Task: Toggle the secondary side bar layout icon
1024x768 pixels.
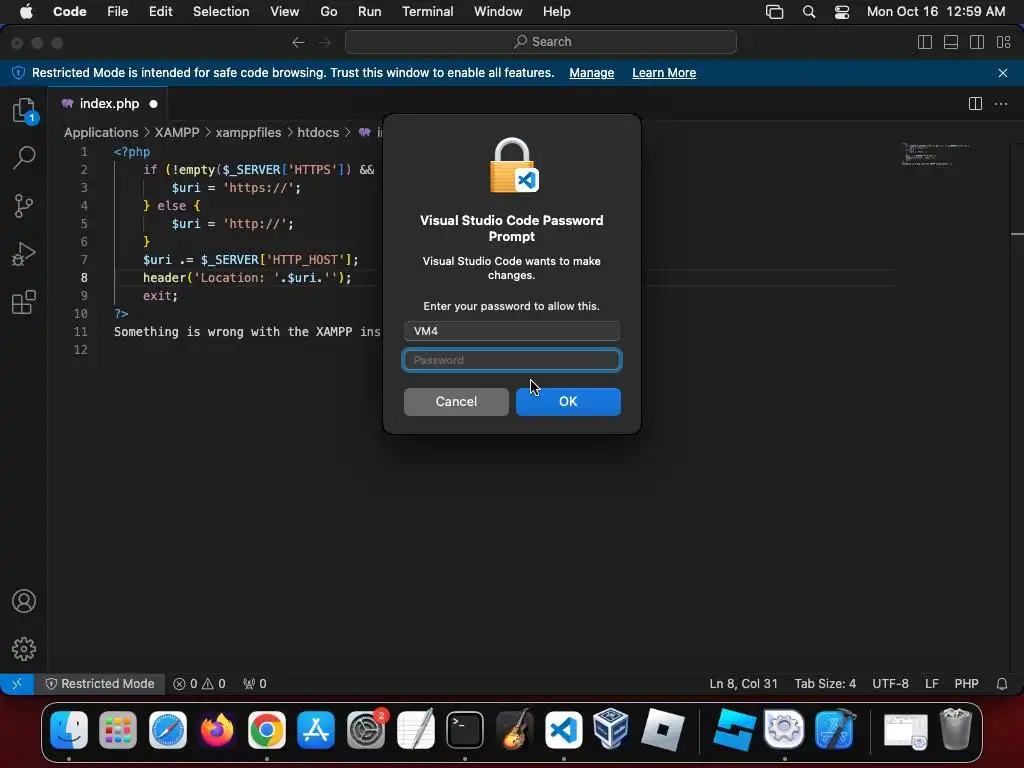Action: coord(977,42)
